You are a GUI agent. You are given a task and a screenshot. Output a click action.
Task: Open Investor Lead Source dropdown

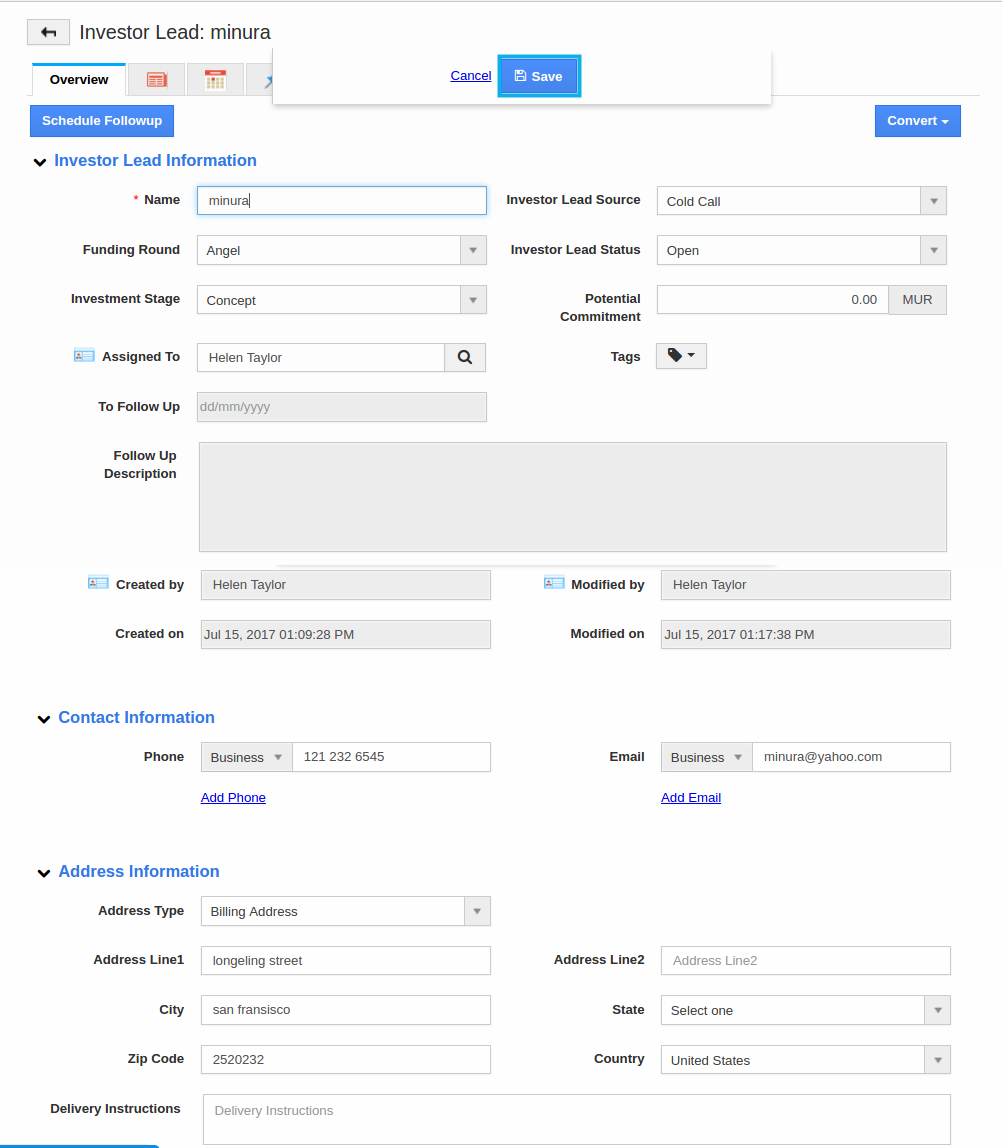tap(801, 201)
